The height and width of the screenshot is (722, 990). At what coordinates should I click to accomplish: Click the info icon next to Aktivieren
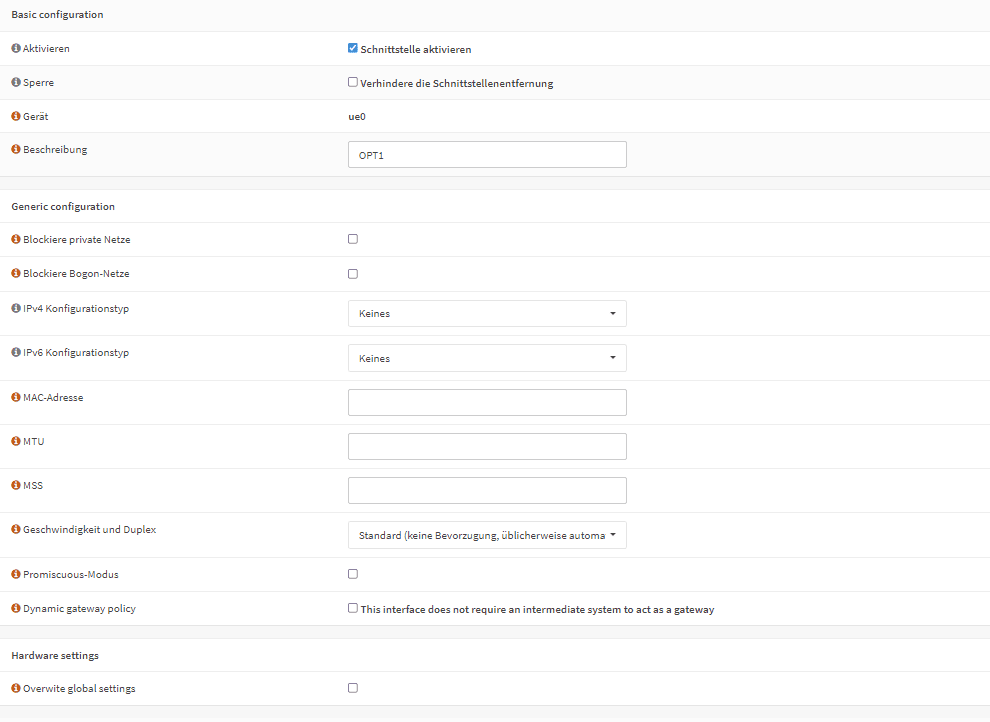tap(16, 48)
